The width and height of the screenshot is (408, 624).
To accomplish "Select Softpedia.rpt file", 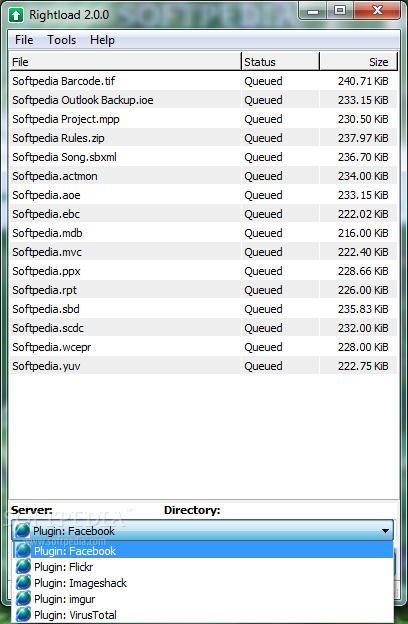I will 203,290.
